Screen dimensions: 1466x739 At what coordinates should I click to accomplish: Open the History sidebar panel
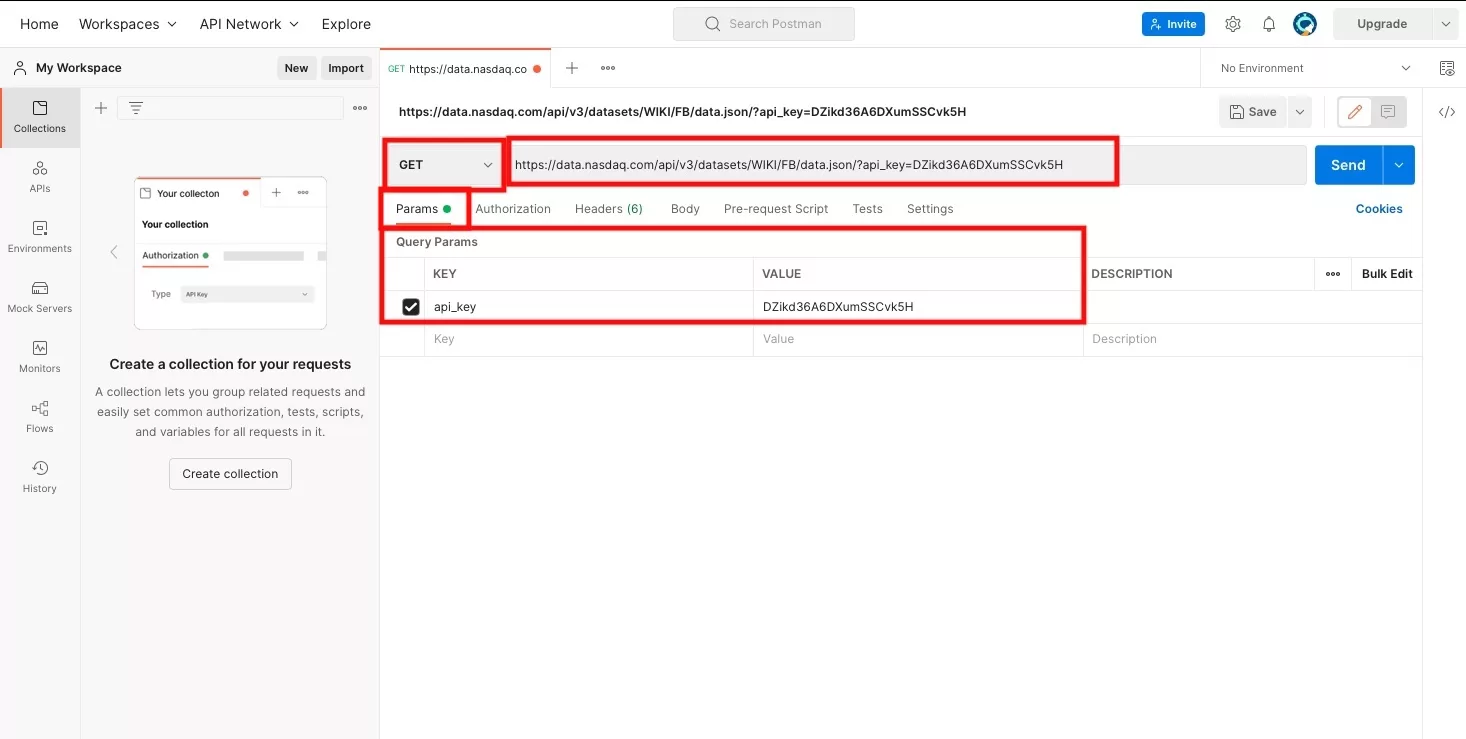[x=40, y=477]
